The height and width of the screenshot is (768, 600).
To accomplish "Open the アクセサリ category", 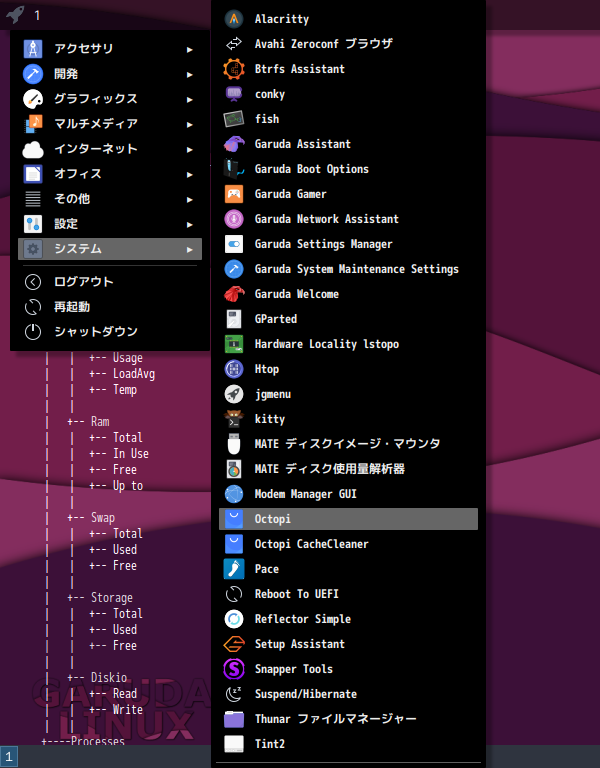I will click(x=110, y=48).
